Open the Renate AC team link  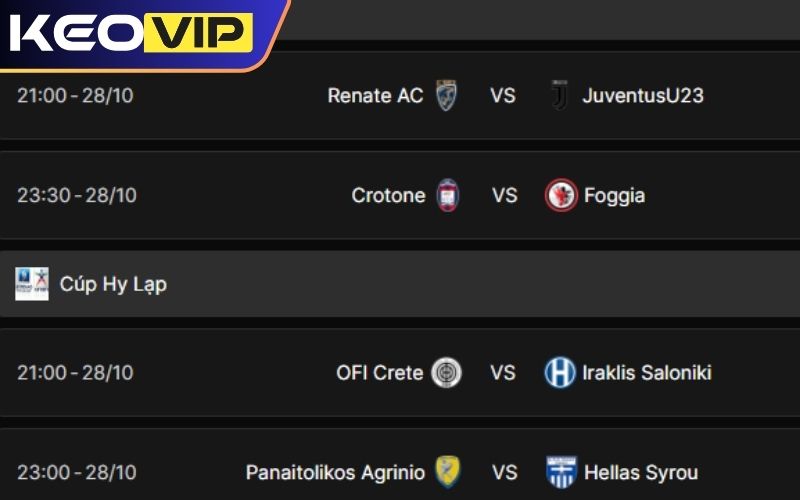click(x=375, y=96)
